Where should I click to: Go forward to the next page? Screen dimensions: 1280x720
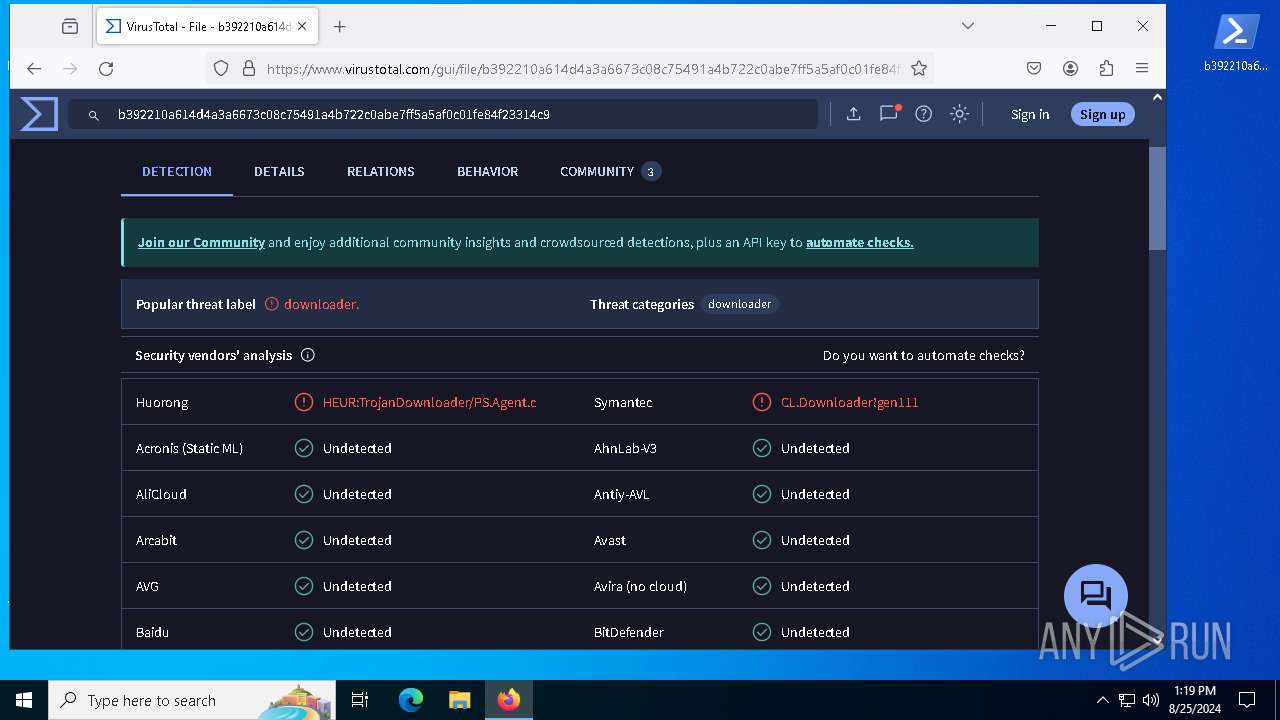point(70,69)
